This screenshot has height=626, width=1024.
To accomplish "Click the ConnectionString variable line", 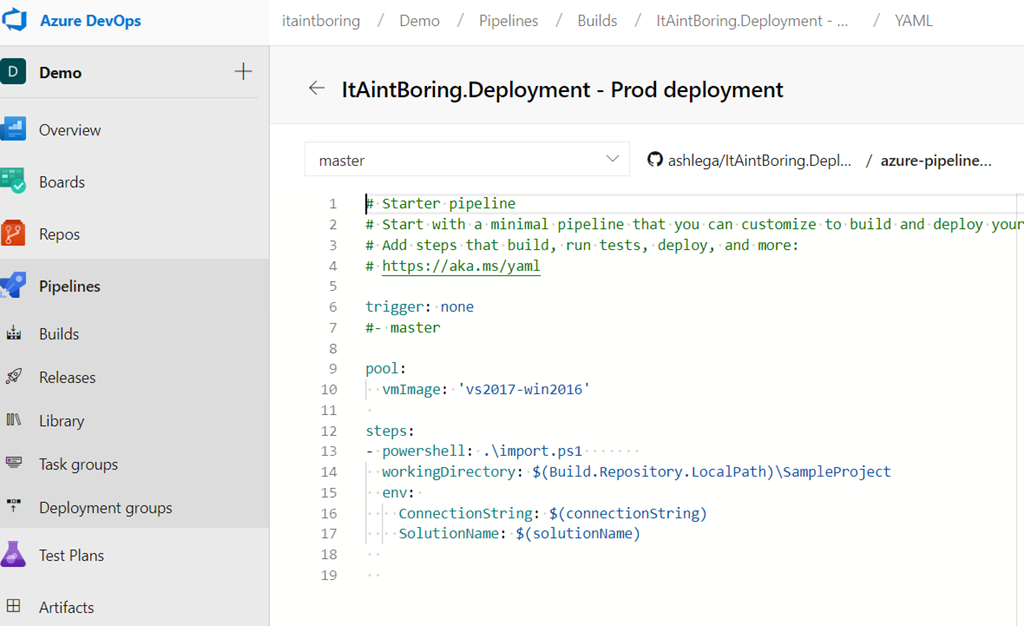I will pyautogui.click(x=552, y=514).
